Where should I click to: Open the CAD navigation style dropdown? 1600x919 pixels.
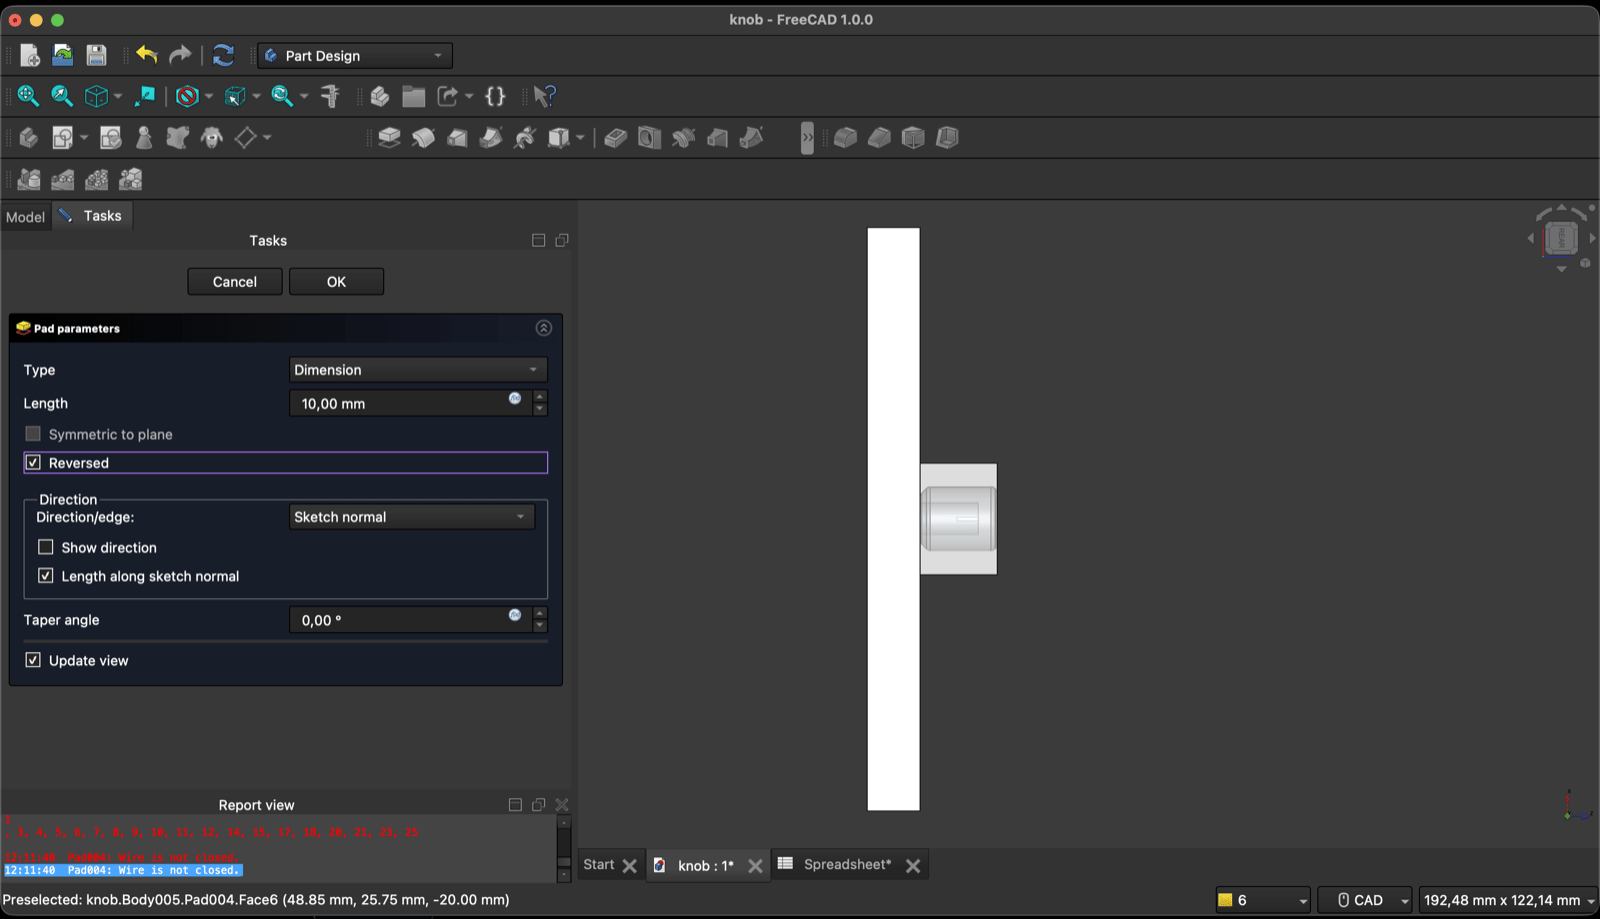pos(1365,900)
